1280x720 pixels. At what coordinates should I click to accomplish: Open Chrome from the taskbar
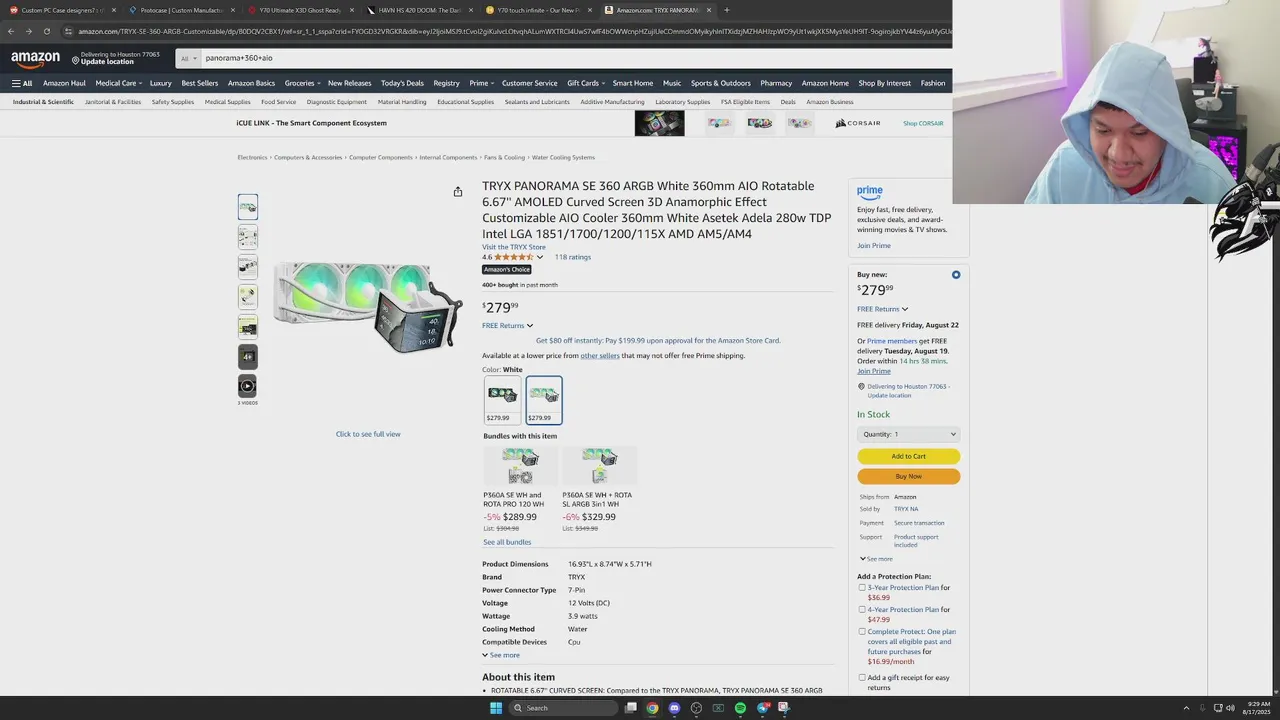coord(652,708)
